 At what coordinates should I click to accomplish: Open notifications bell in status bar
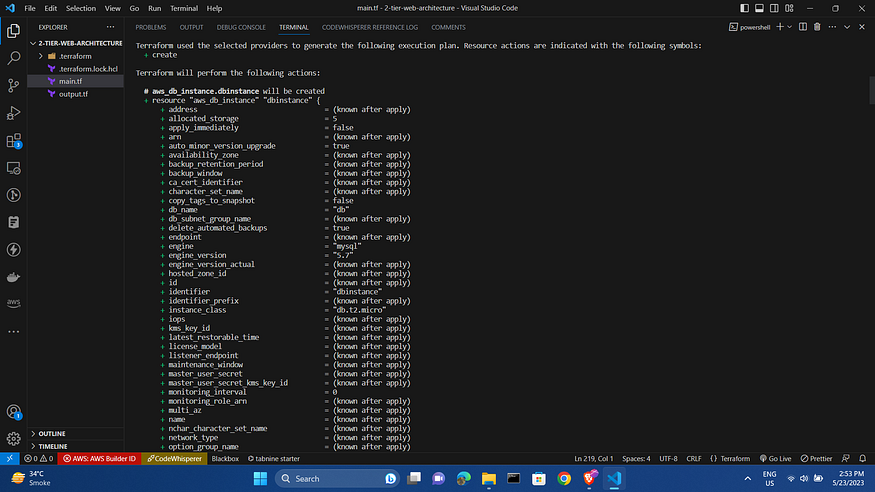coord(862,459)
